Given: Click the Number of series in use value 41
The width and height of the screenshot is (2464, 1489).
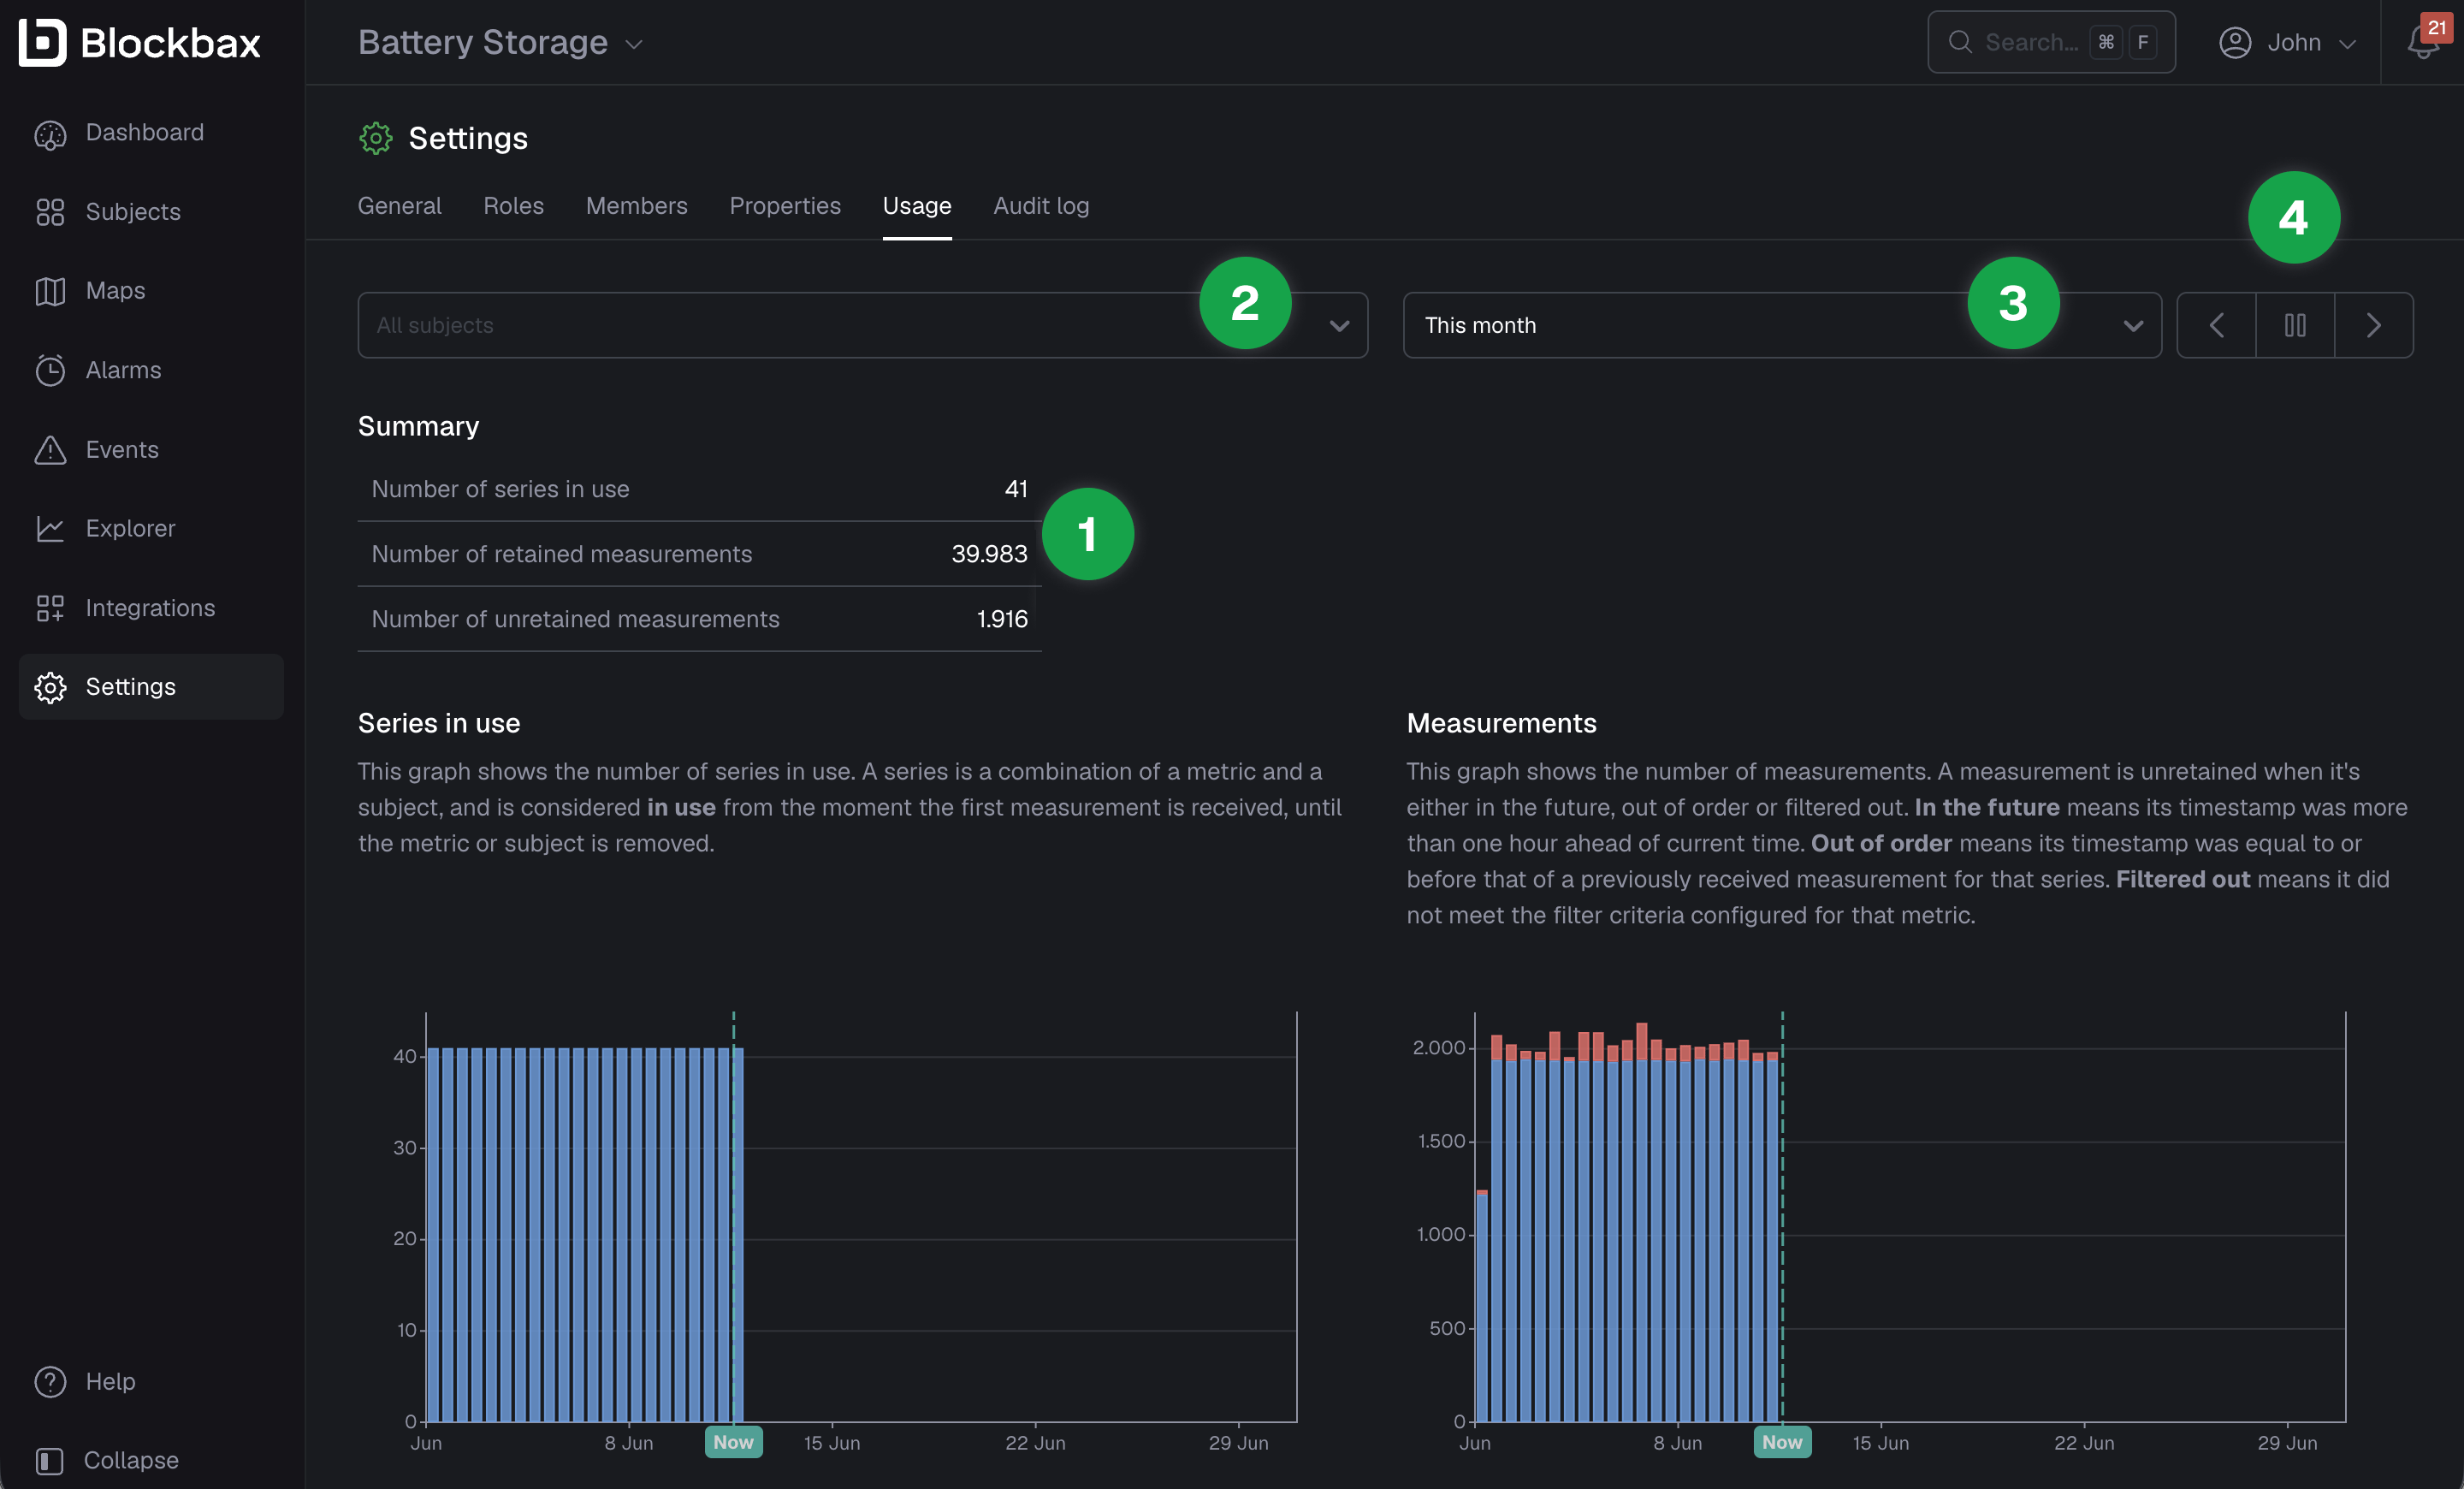Looking at the screenshot, I should click(x=1016, y=489).
